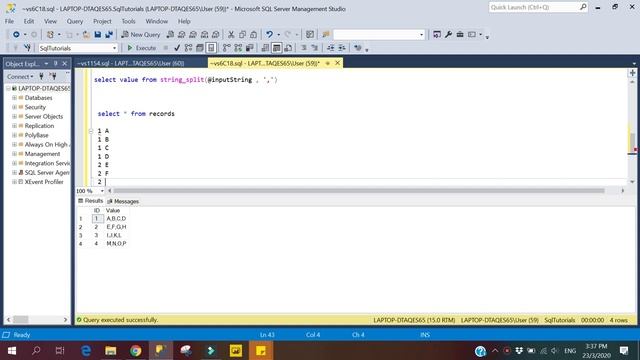The image size is (640, 360).
Task: Click the Toolbox icon in toolbar
Action: (x=460, y=35)
